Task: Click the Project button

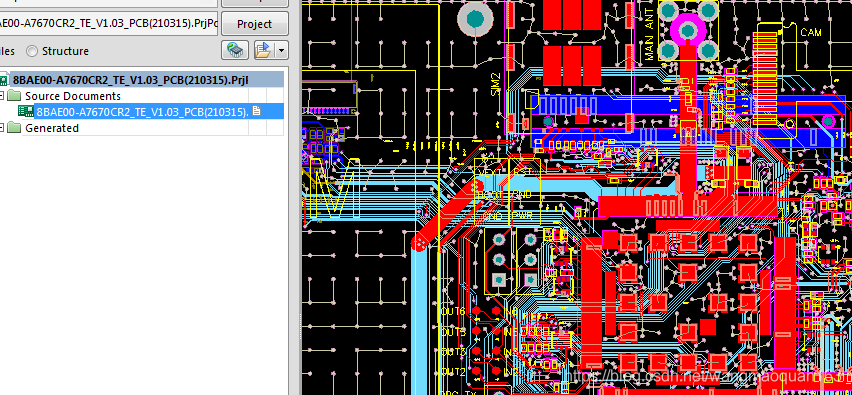Action: pos(255,24)
